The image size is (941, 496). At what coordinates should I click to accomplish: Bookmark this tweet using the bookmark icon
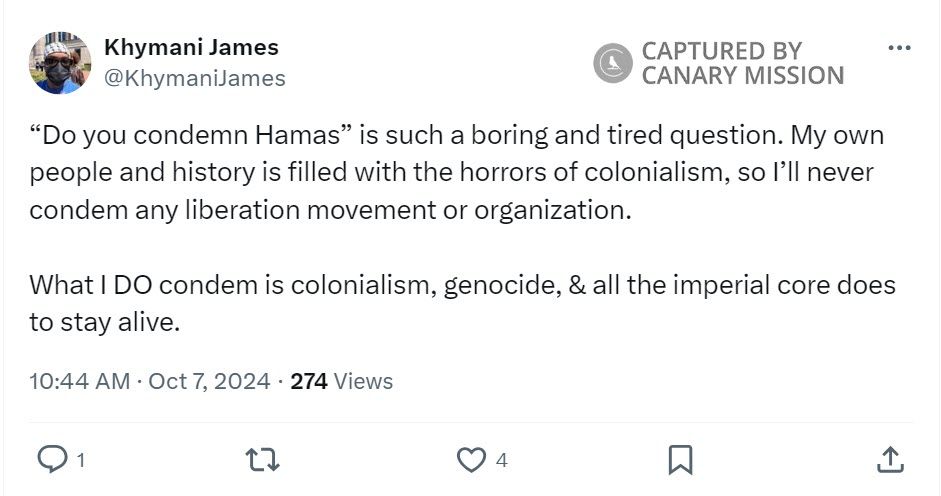[x=681, y=459]
